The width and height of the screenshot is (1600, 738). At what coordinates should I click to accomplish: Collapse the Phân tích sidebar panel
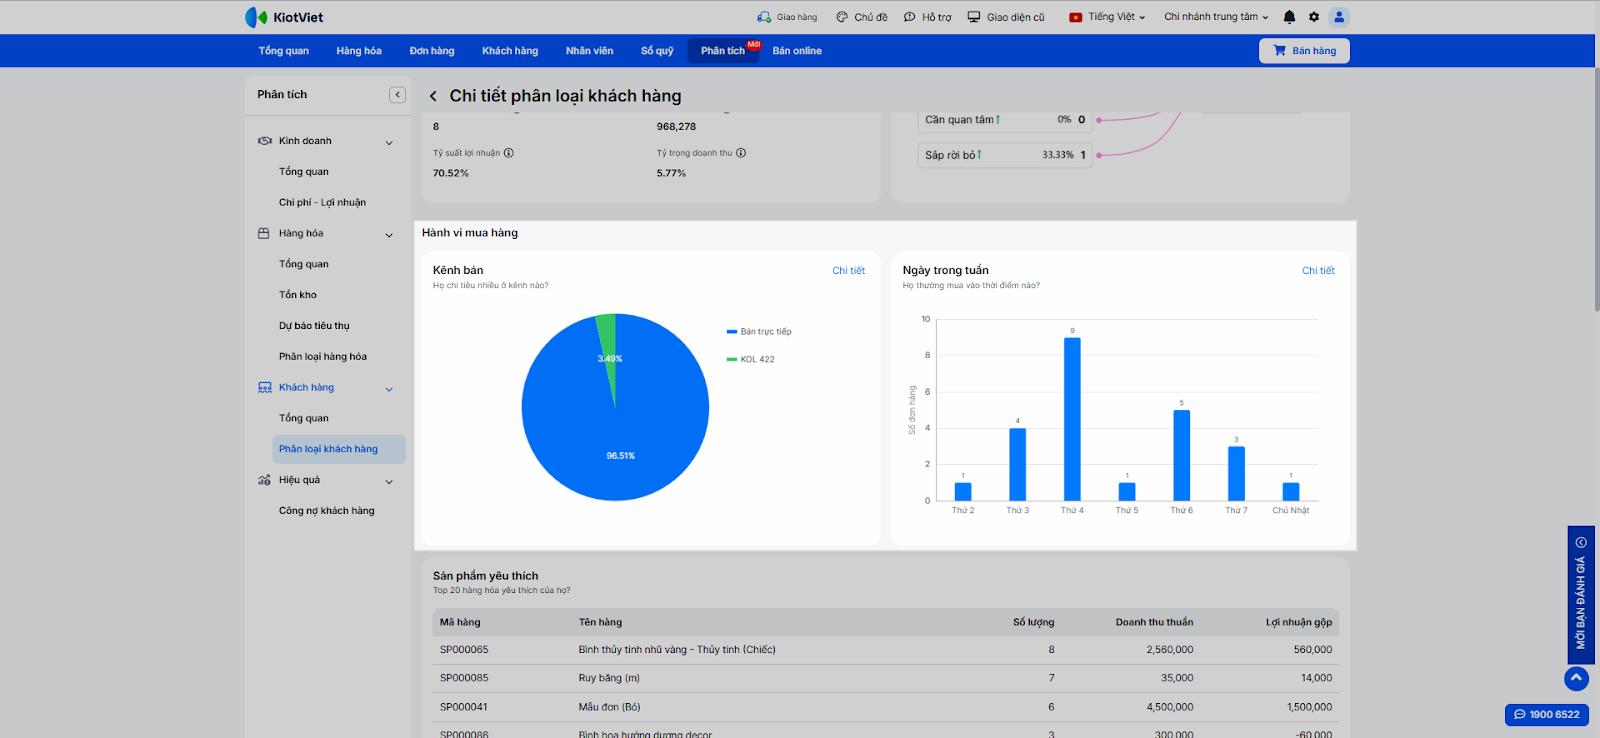pos(397,95)
